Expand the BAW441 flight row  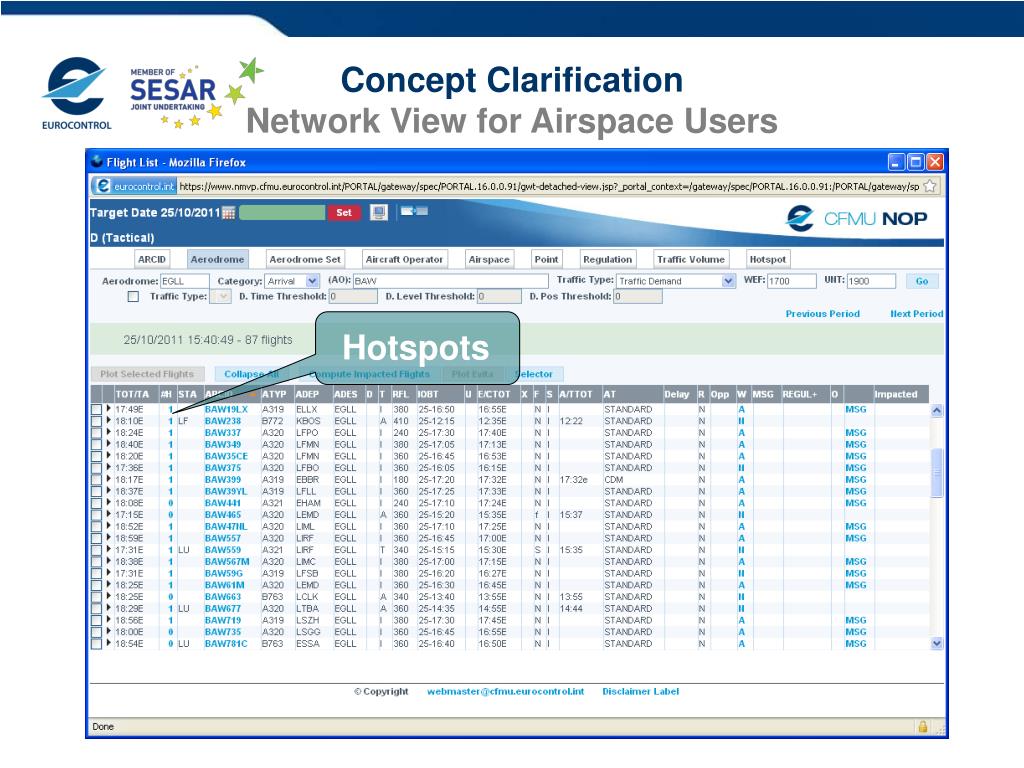point(108,503)
